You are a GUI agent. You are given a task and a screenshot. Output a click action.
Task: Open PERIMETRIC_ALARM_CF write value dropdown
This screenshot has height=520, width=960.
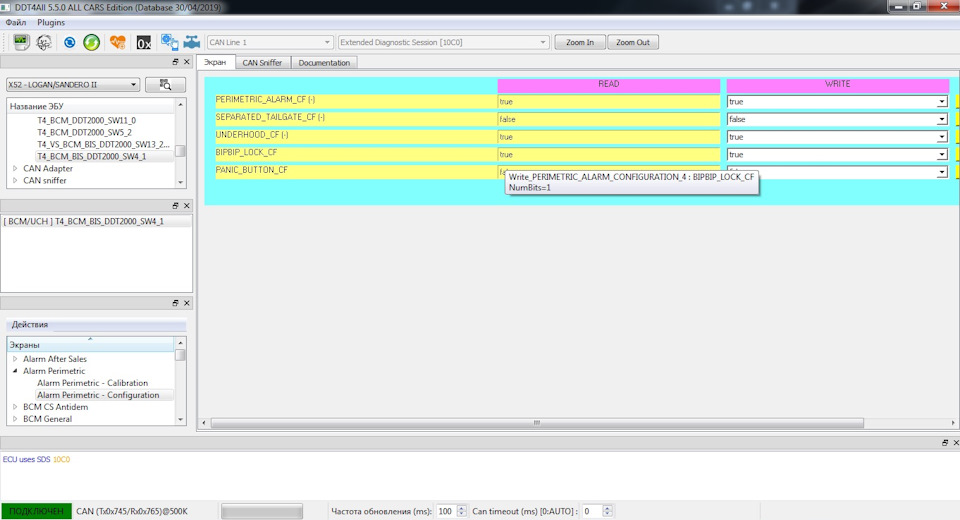point(941,102)
